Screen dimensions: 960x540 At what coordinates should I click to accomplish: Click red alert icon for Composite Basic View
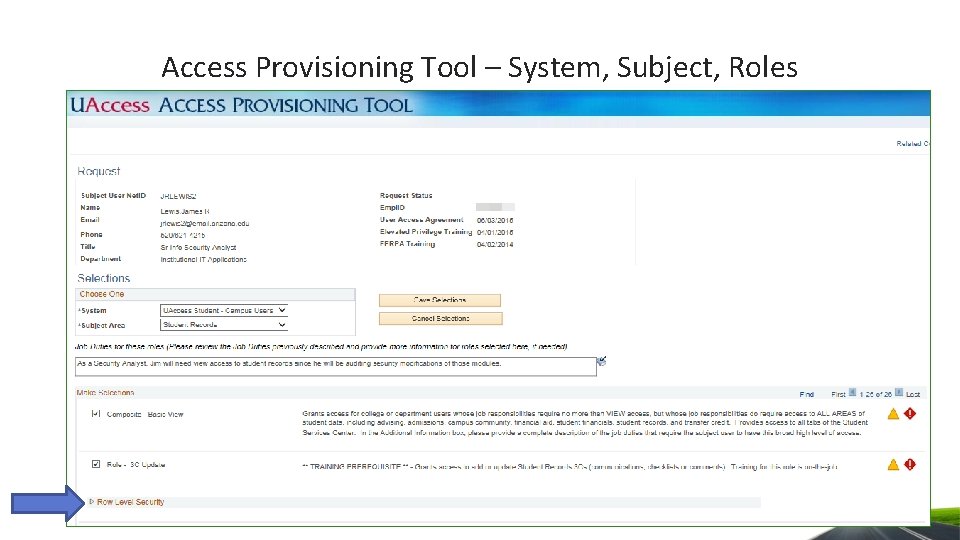coord(910,414)
